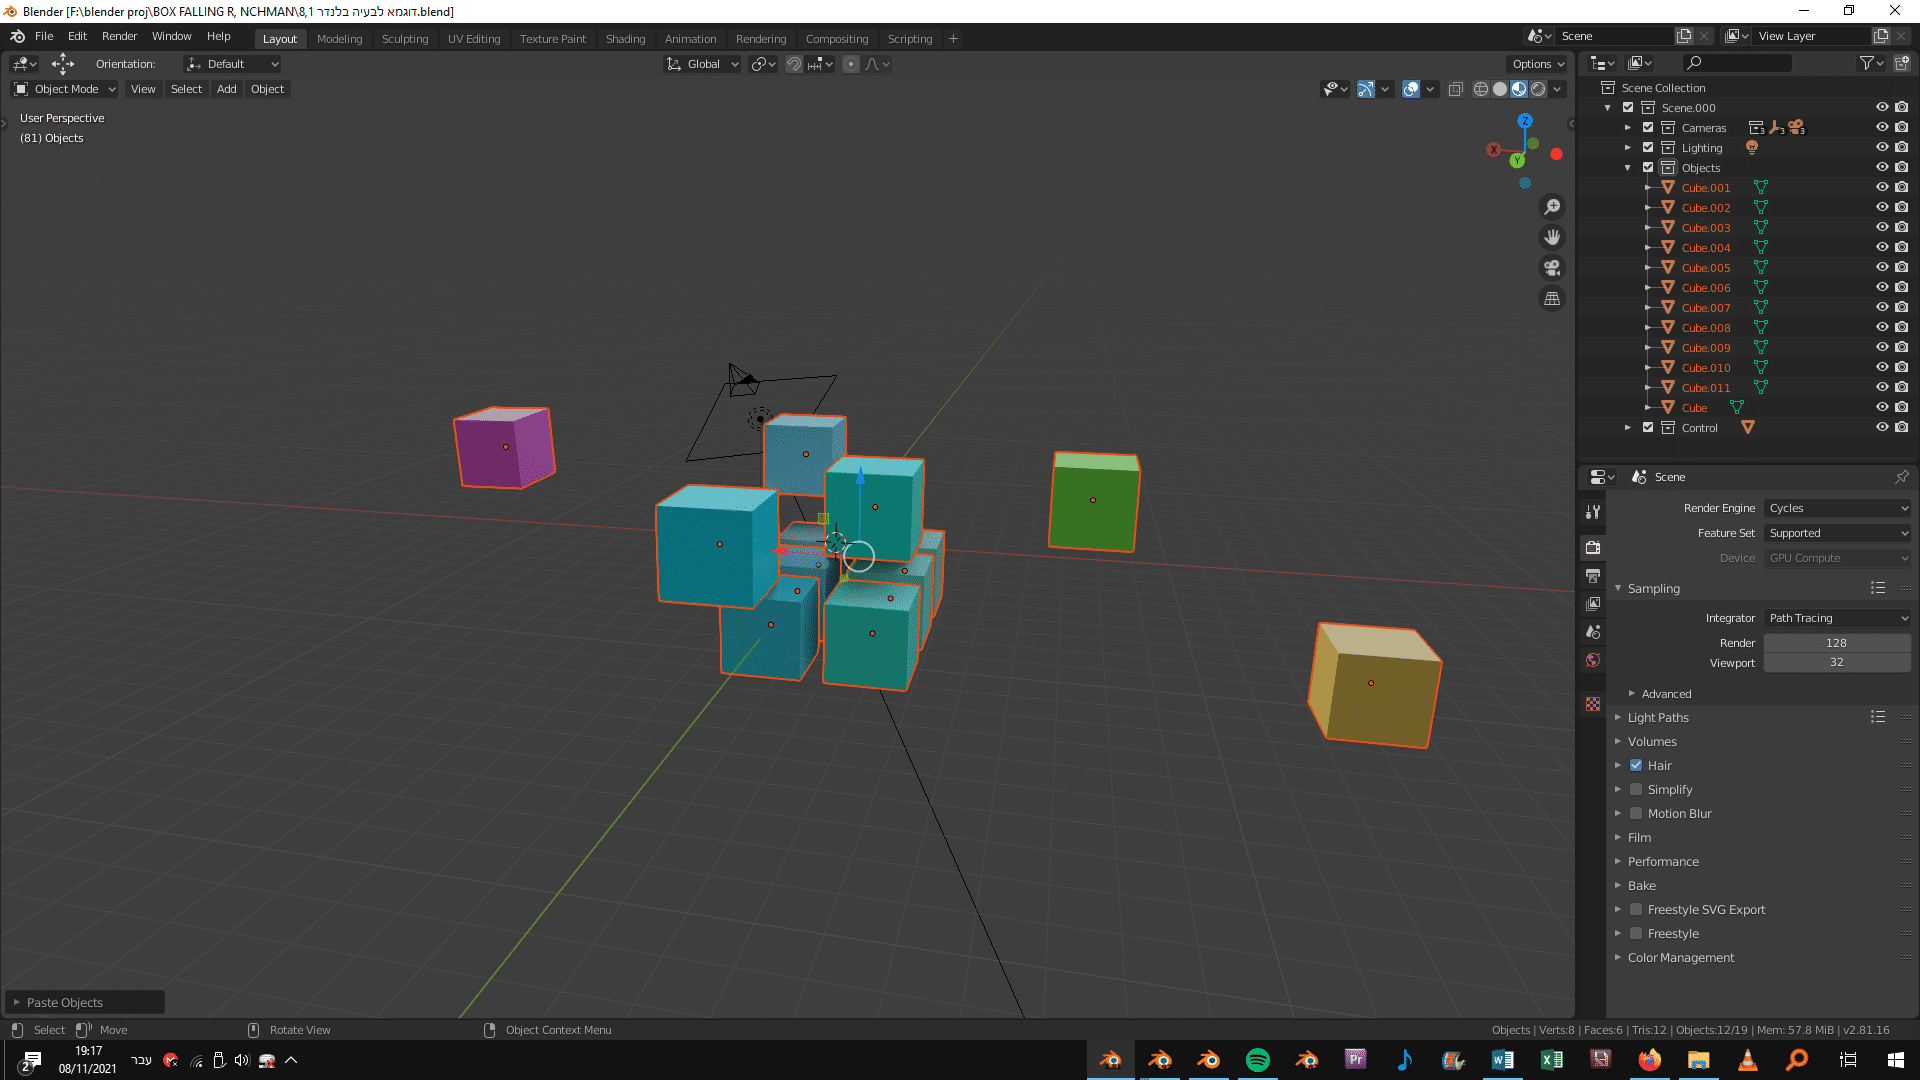Open World properties tab icon

click(x=1593, y=660)
